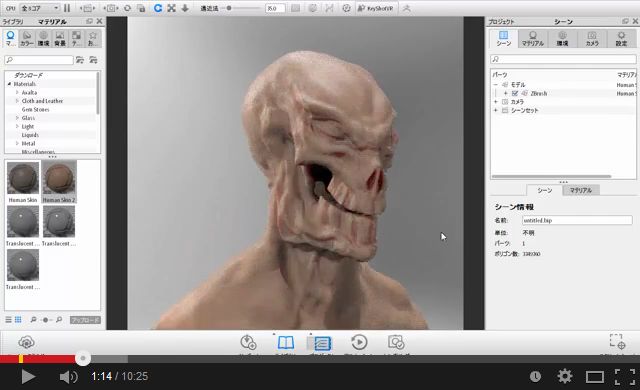Screen dimensions: 640x390
Task: Expand the カメラ node in the scene tree
Action: click(496, 102)
